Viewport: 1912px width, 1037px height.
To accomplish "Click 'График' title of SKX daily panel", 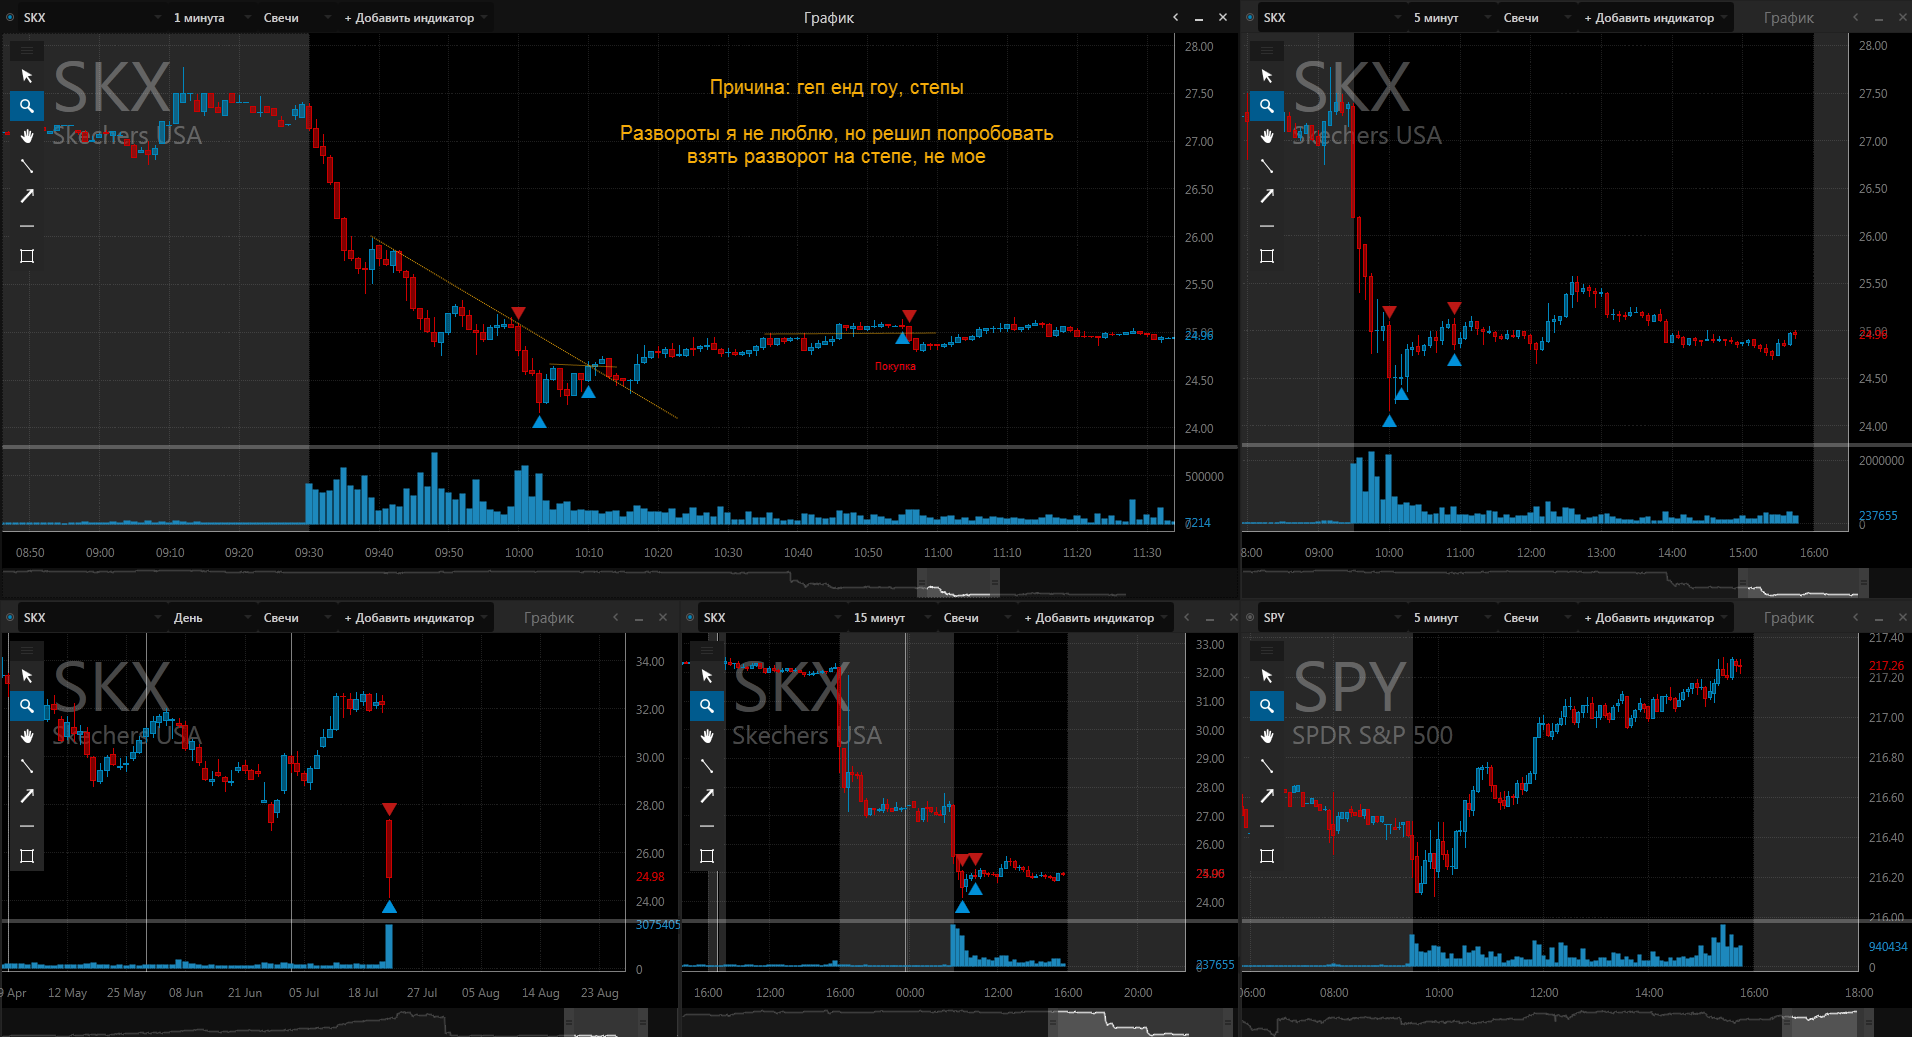I will click(549, 618).
